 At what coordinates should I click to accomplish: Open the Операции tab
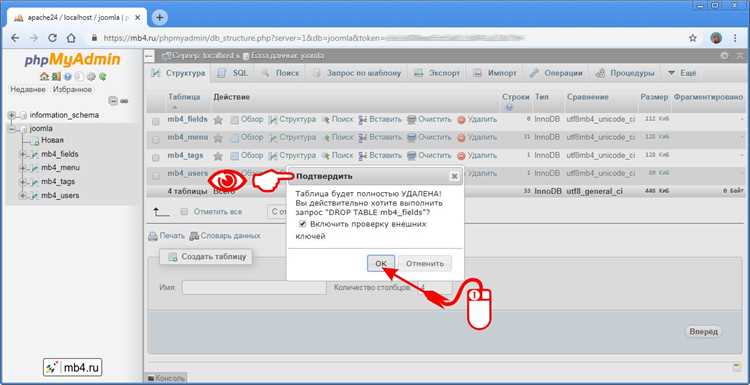pos(556,73)
